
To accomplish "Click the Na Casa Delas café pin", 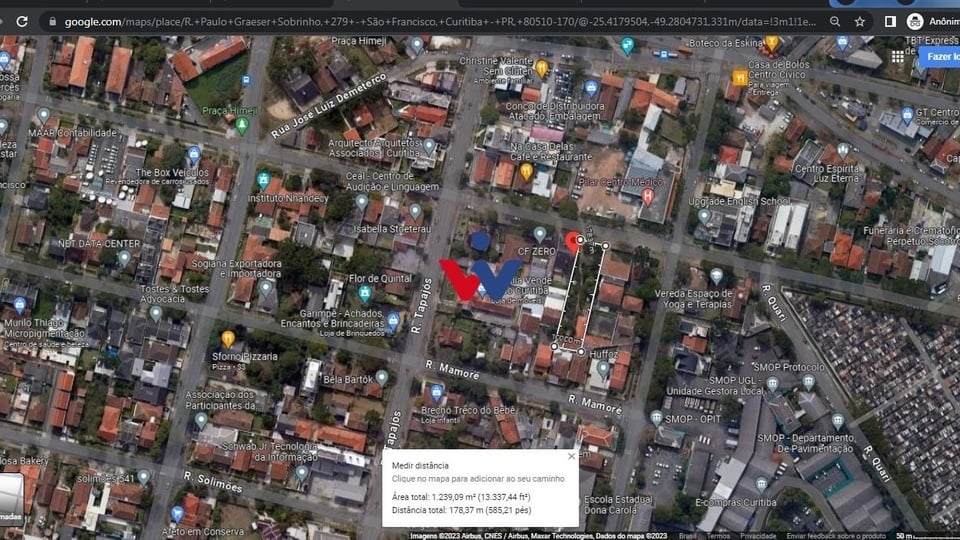I will tap(526, 172).
